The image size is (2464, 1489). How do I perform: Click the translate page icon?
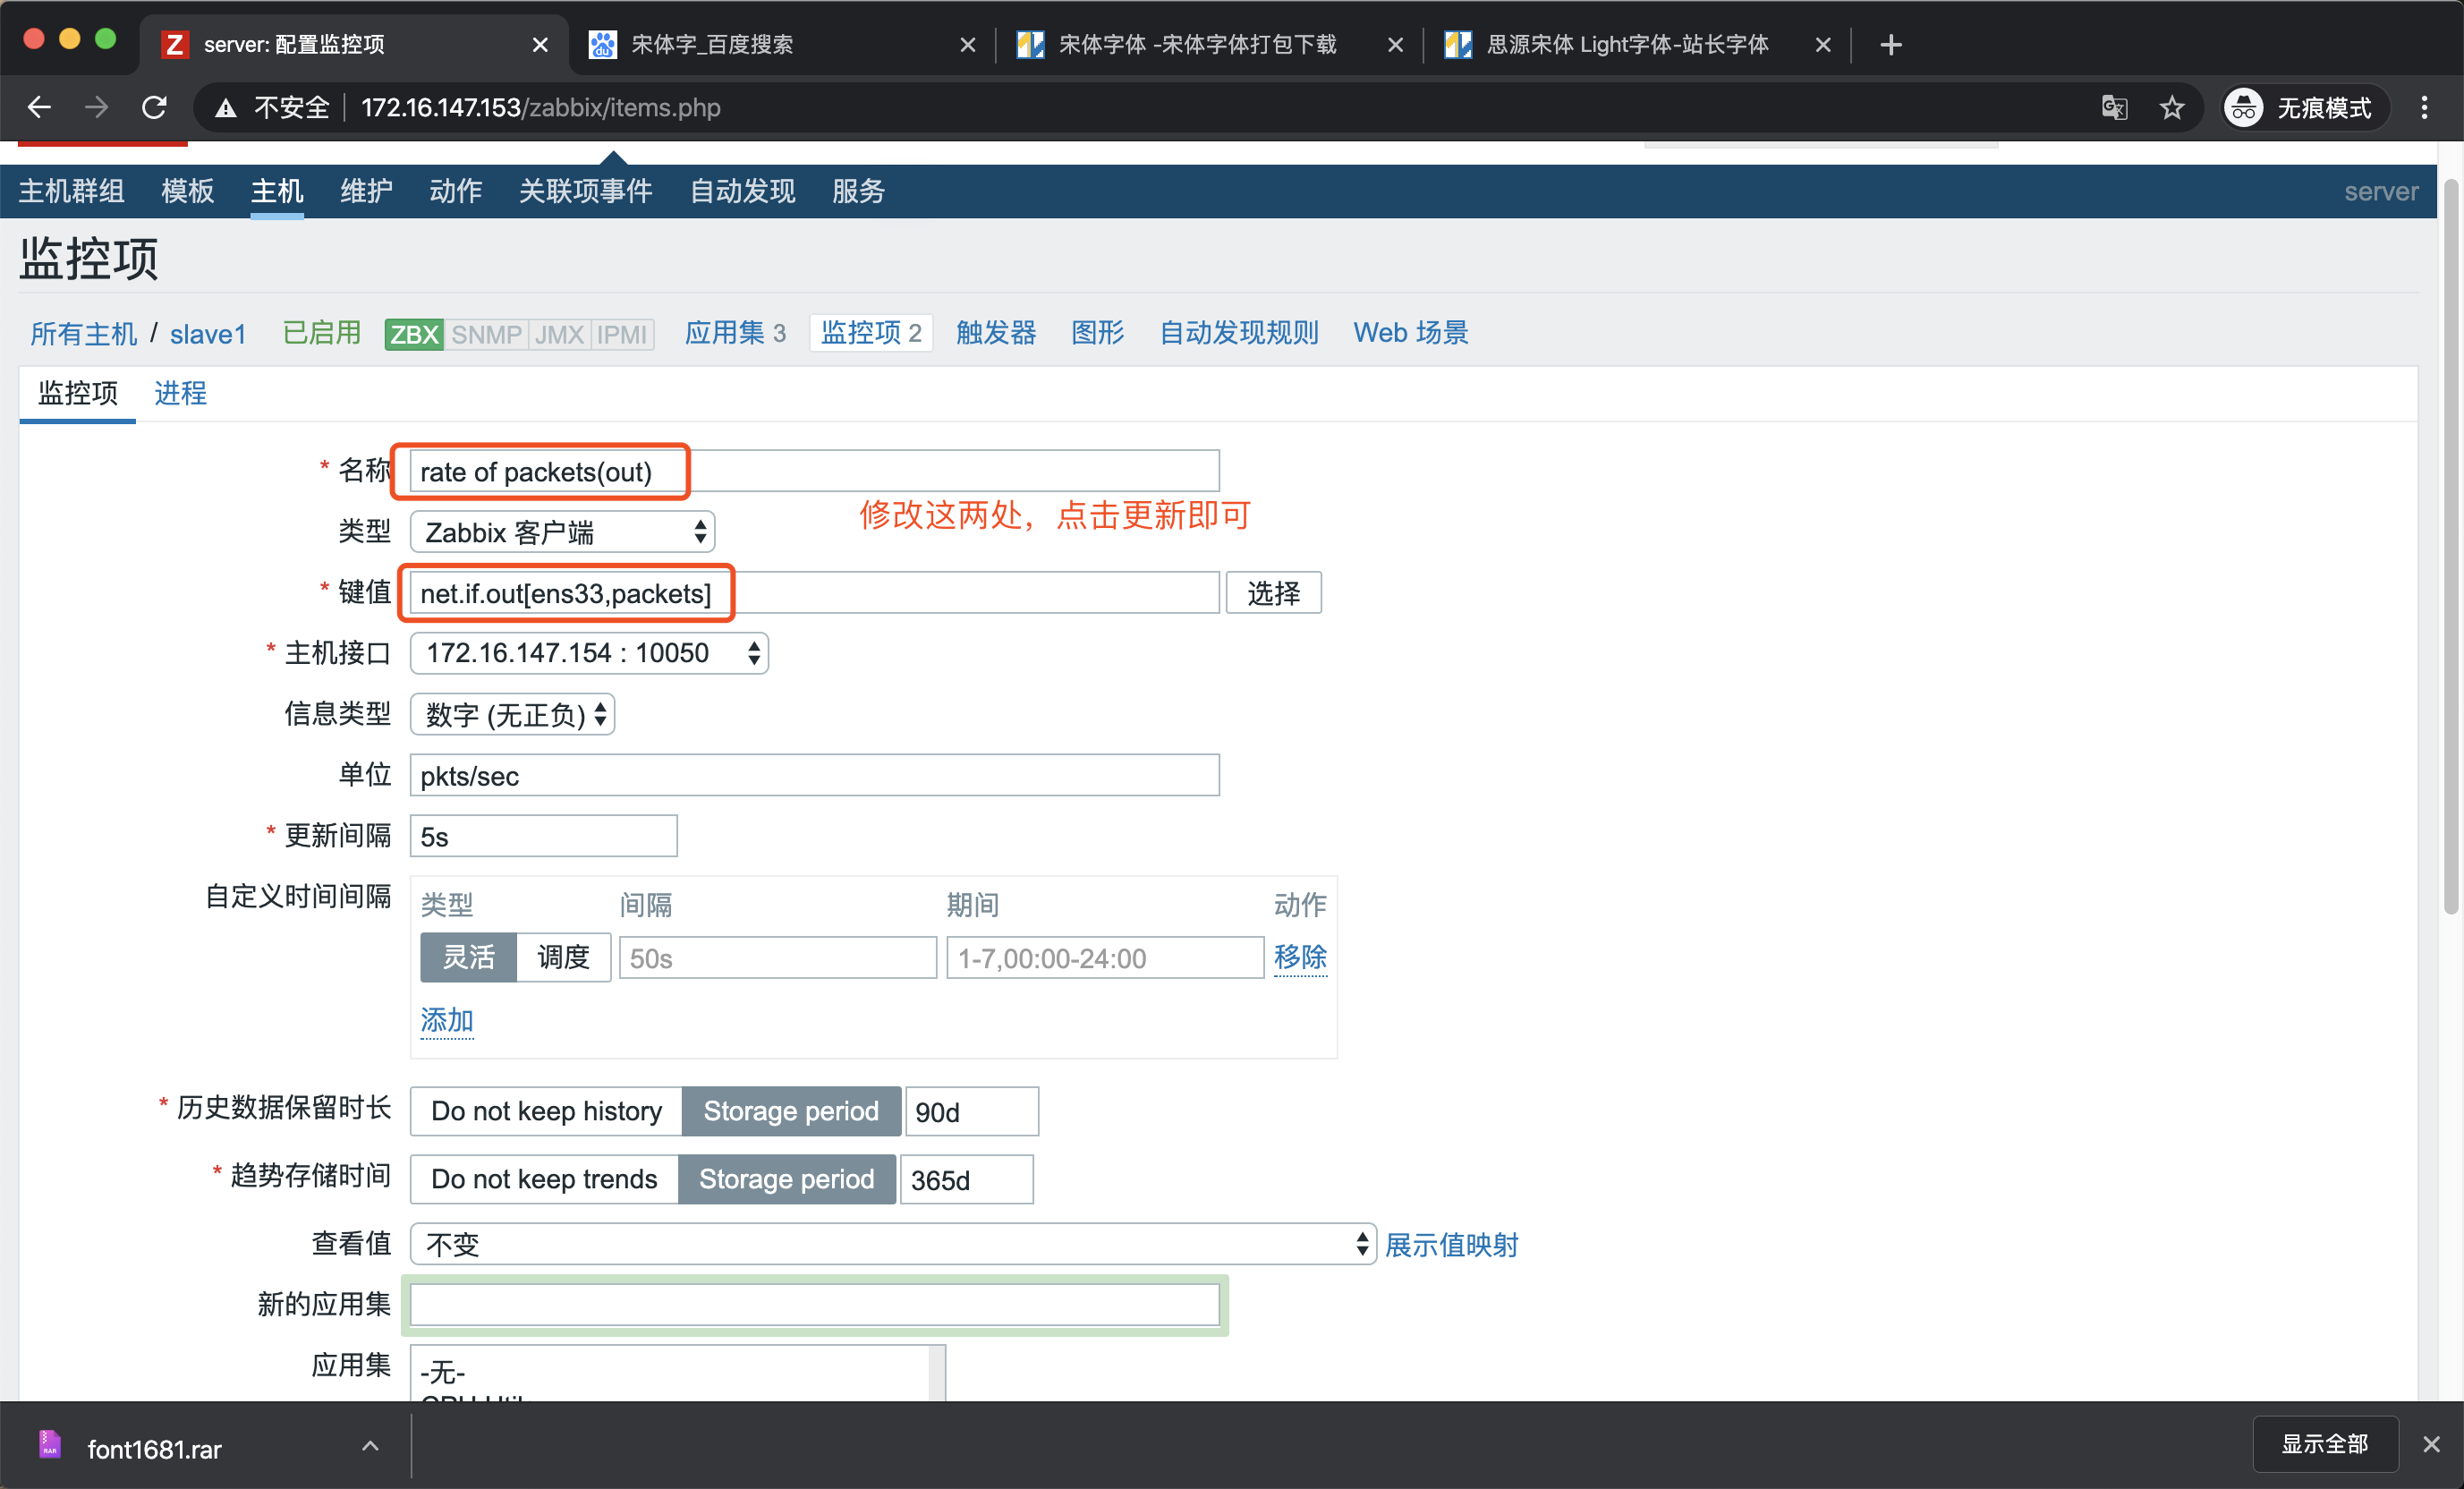point(2114,107)
